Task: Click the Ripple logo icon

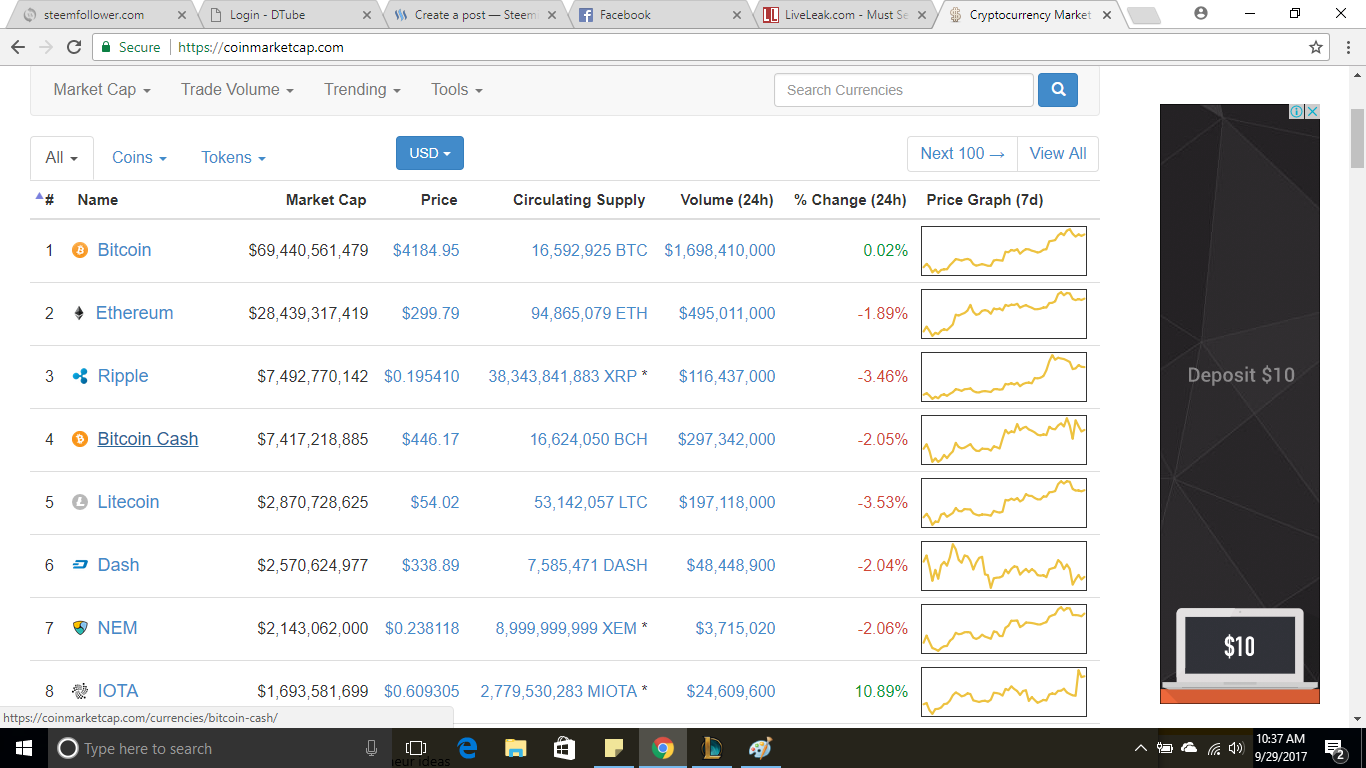Action: click(x=80, y=376)
